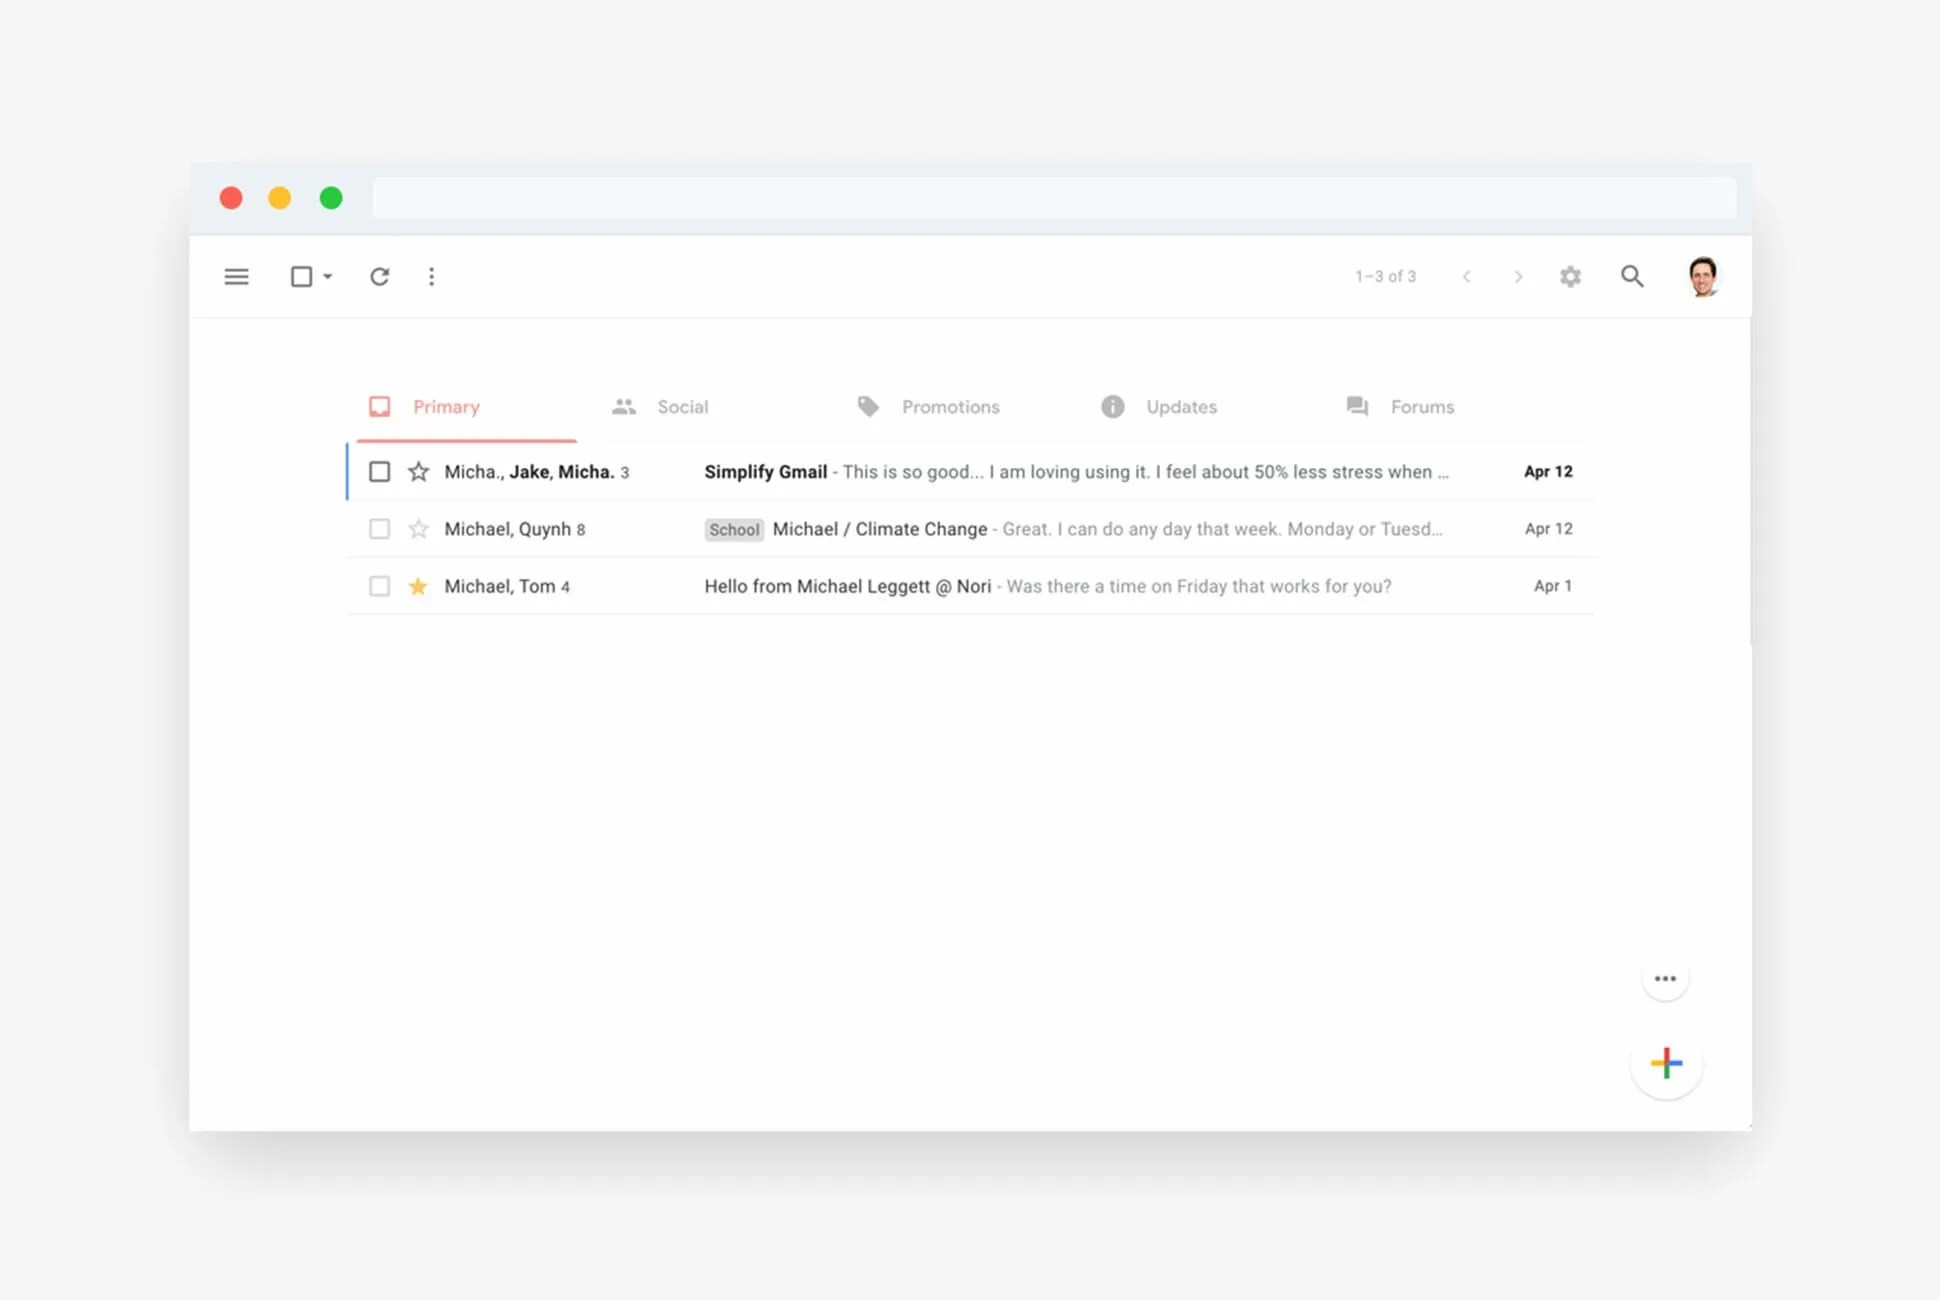Go to previous page chevron
Screen dimensions: 1940x1300
click(1466, 276)
